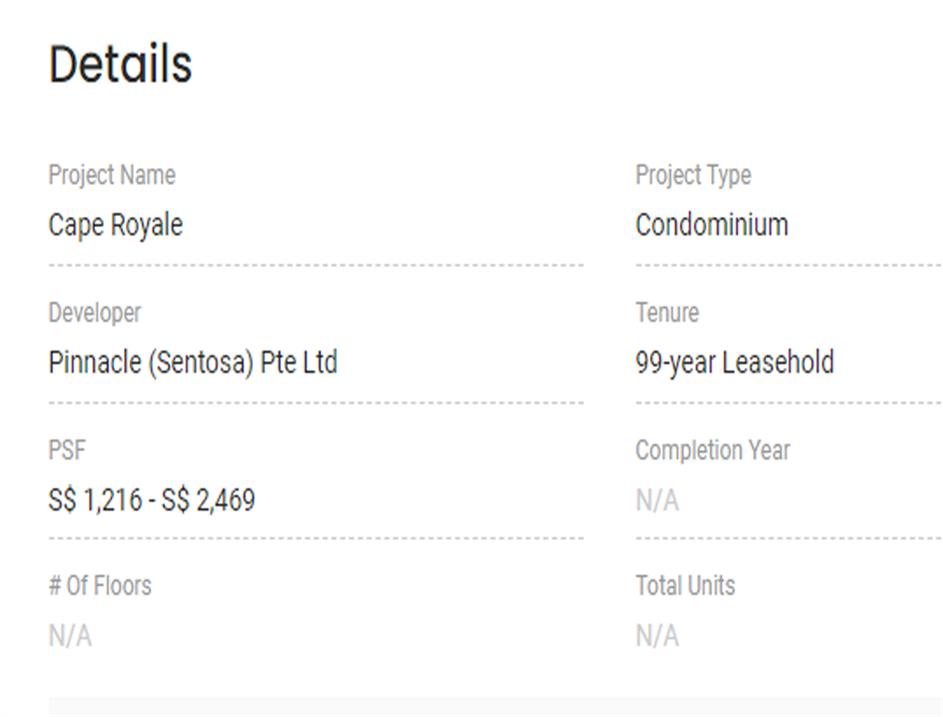Viewport: 943px width, 717px height.
Task: Click the PSF field label
Action: (67, 450)
